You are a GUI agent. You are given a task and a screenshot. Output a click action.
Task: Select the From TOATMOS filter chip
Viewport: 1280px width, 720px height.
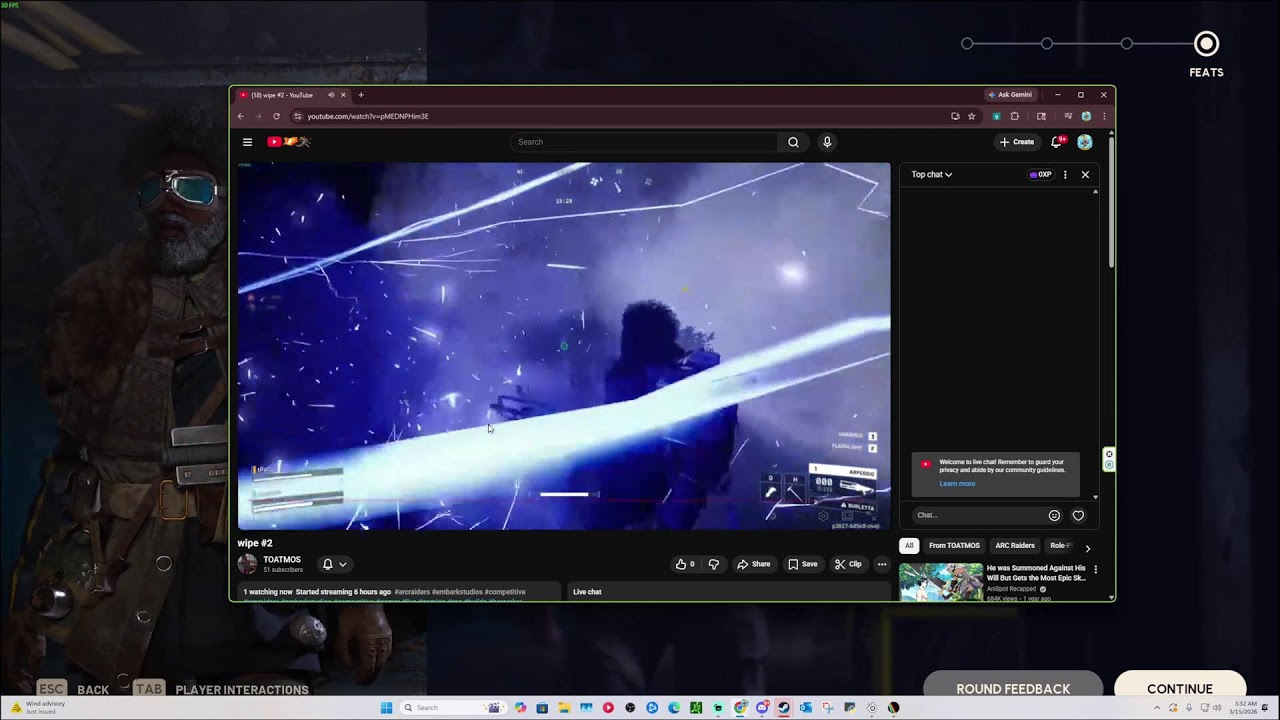[x=954, y=546]
